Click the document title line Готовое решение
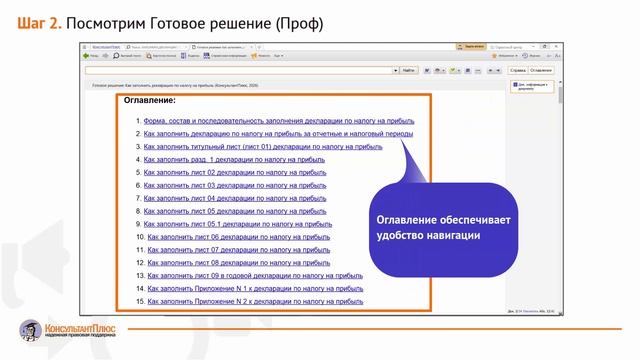This screenshot has height=360, width=640. tap(175, 86)
